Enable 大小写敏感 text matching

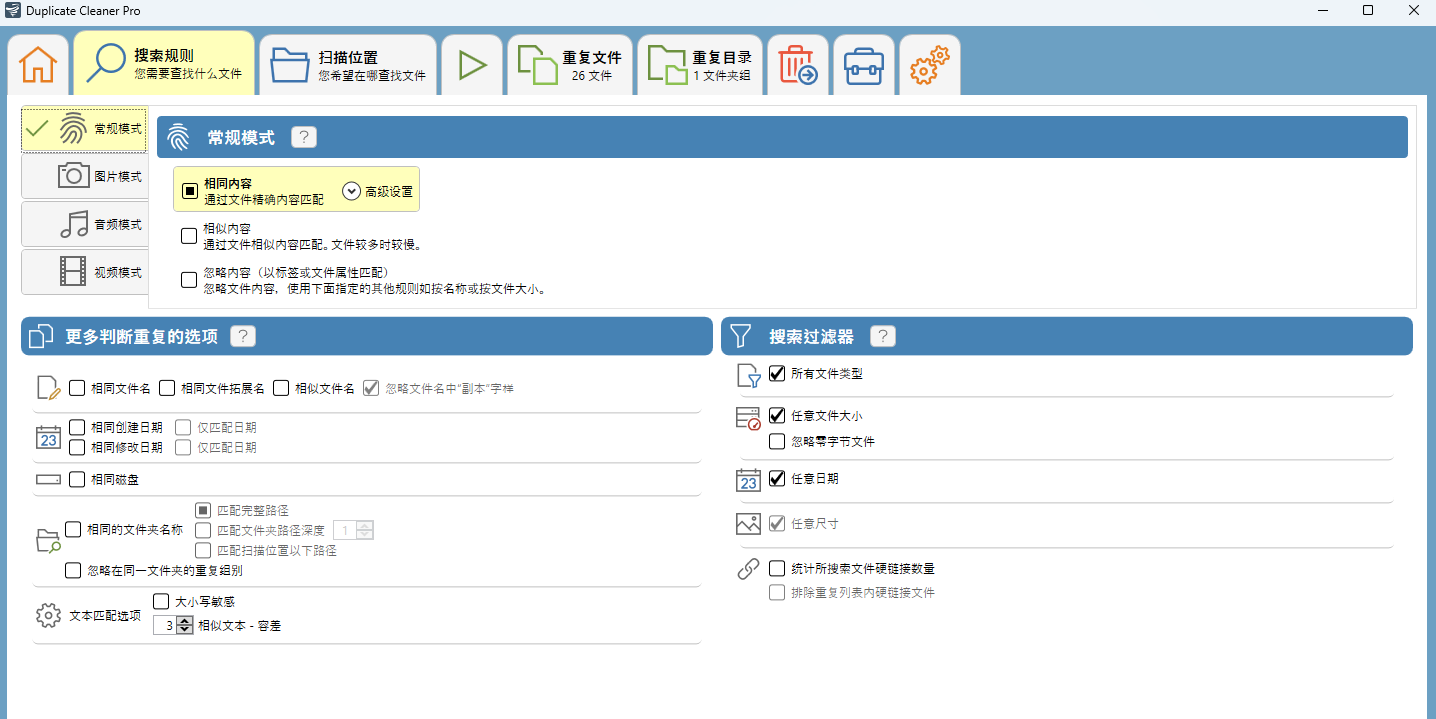(x=161, y=601)
